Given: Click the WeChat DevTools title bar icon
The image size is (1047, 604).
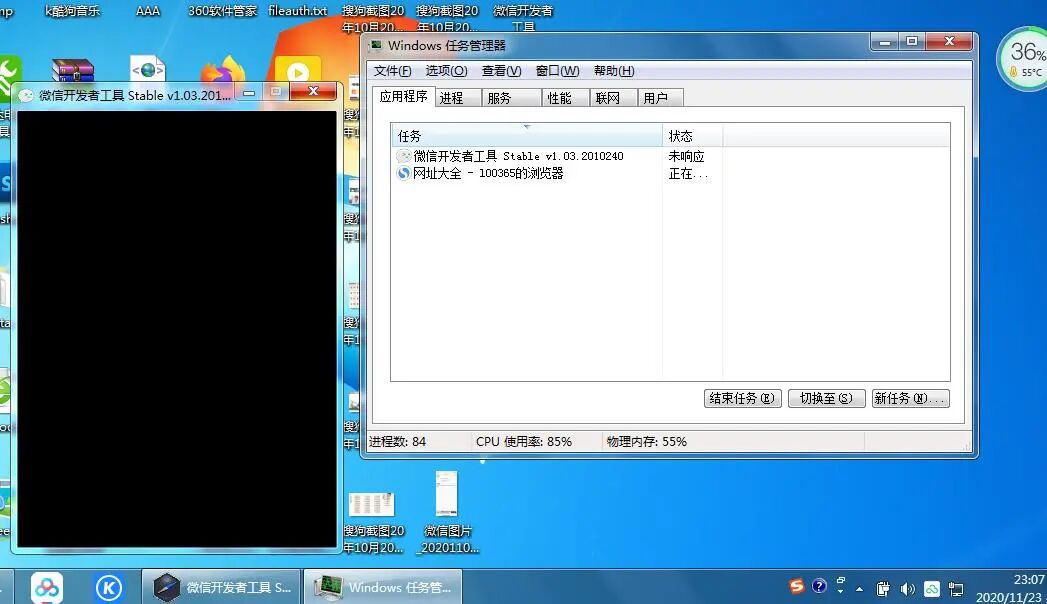Looking at the screenshot, I should pyautogui.click(x=26, y=95).
